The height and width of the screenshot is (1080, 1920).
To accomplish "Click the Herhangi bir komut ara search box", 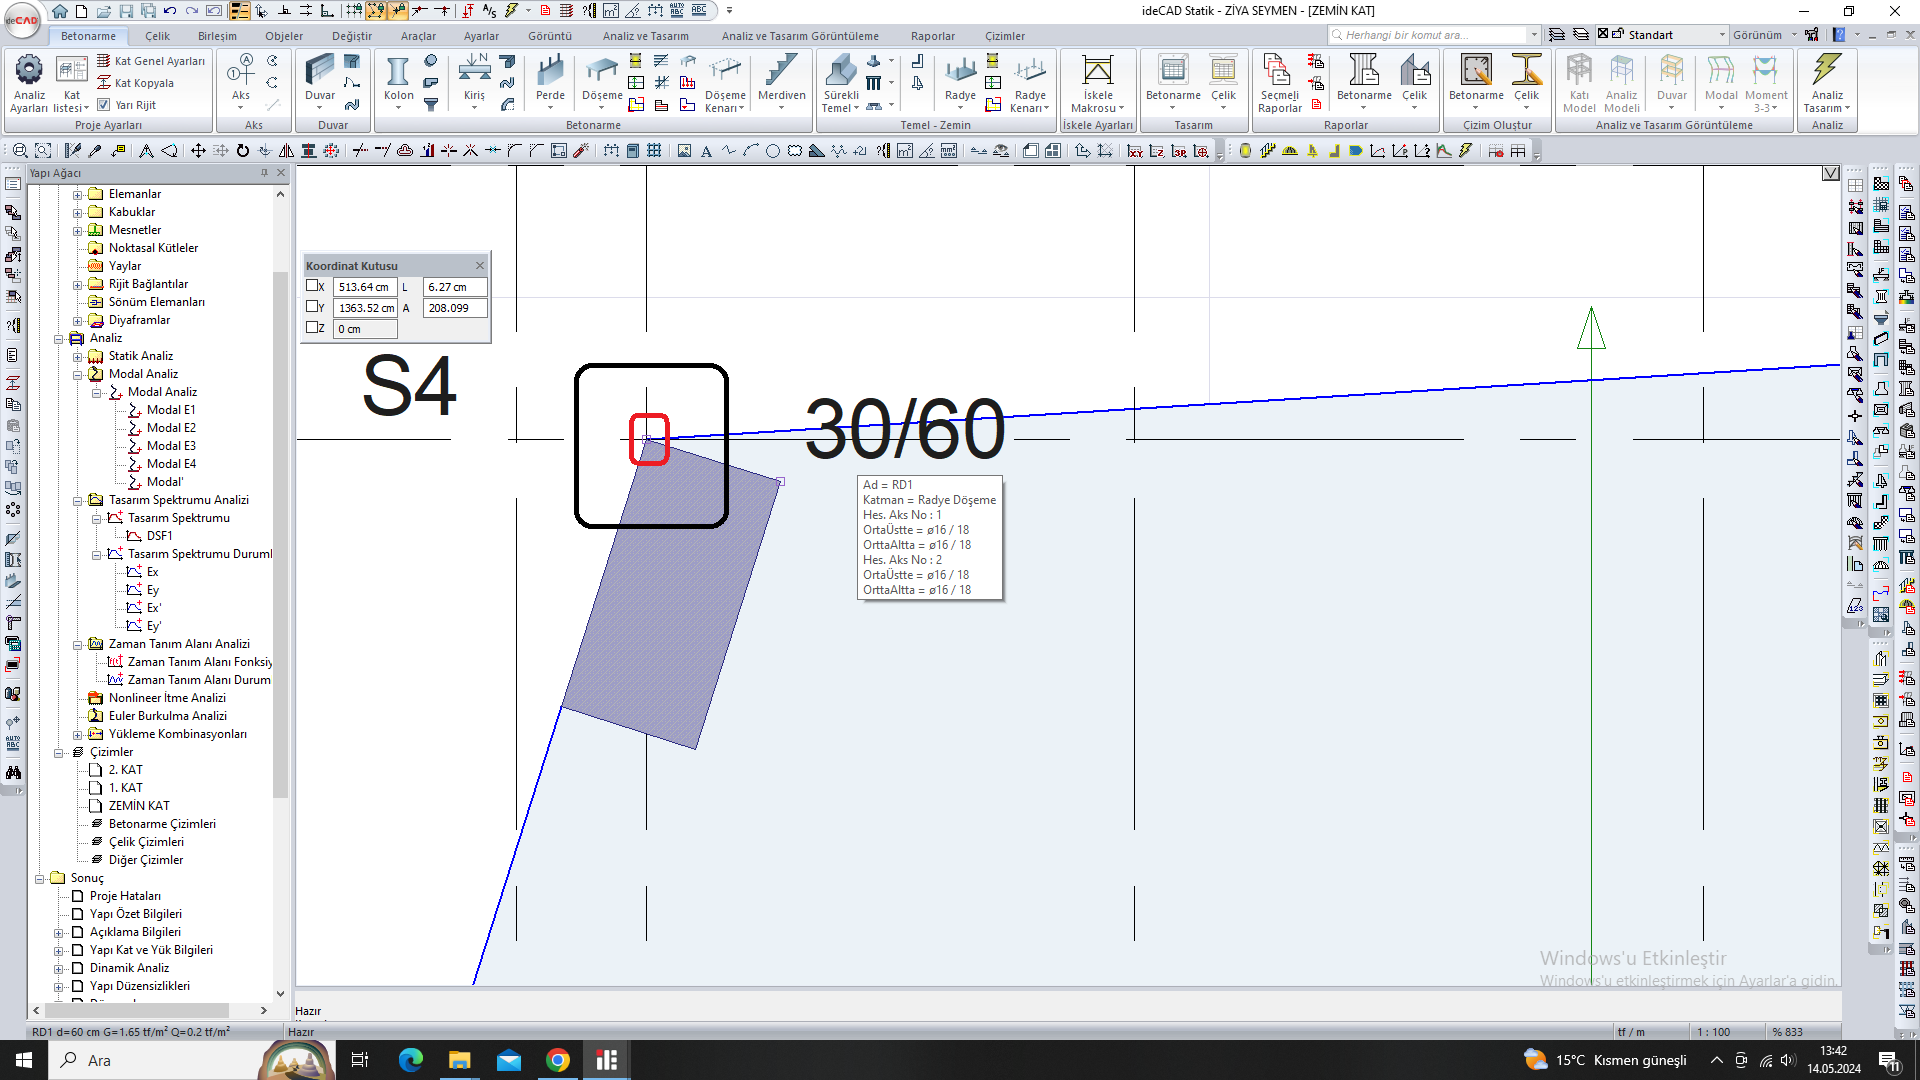I will point(1434,35).
